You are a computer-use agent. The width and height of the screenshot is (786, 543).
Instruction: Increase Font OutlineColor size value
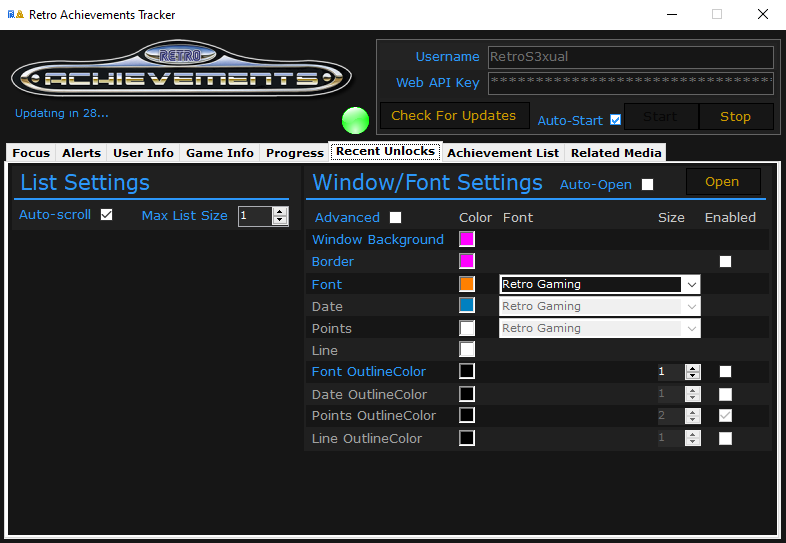click(x=693, y=368)
